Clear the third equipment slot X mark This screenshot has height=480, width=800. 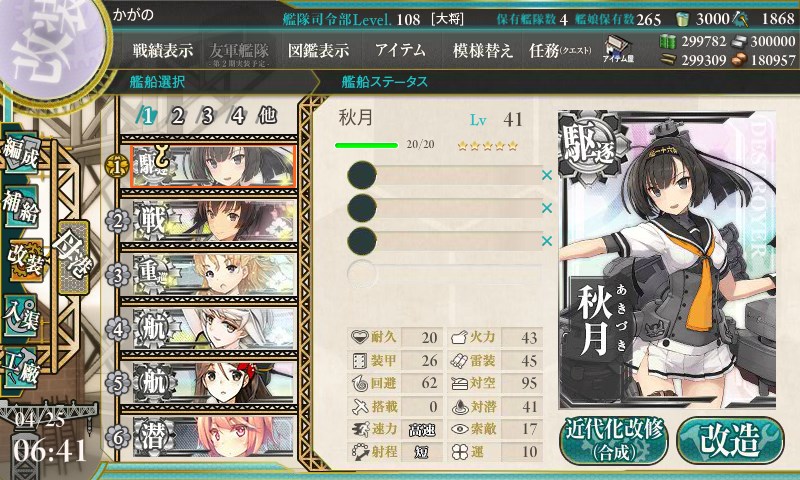coord(546,241)
